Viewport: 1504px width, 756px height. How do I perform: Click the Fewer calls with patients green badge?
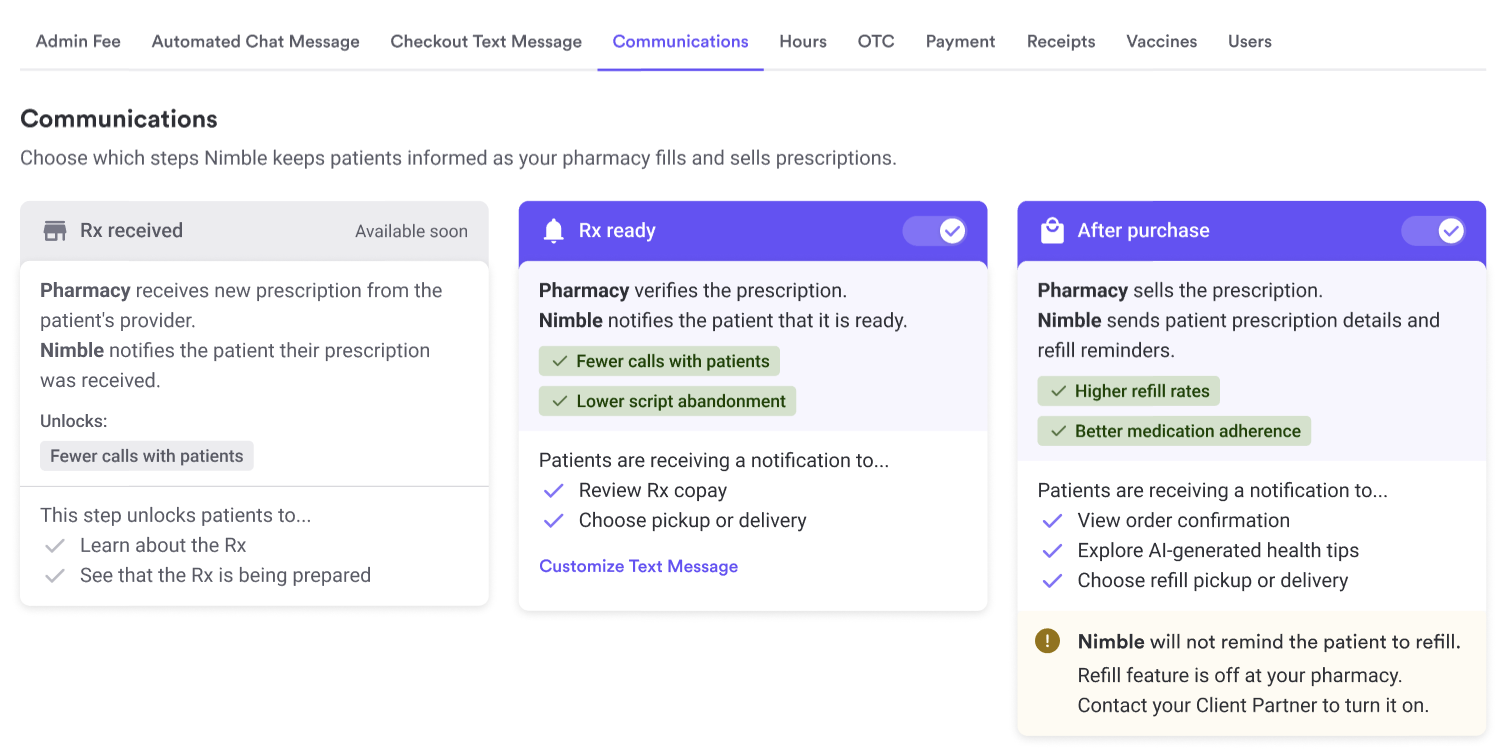660,361
